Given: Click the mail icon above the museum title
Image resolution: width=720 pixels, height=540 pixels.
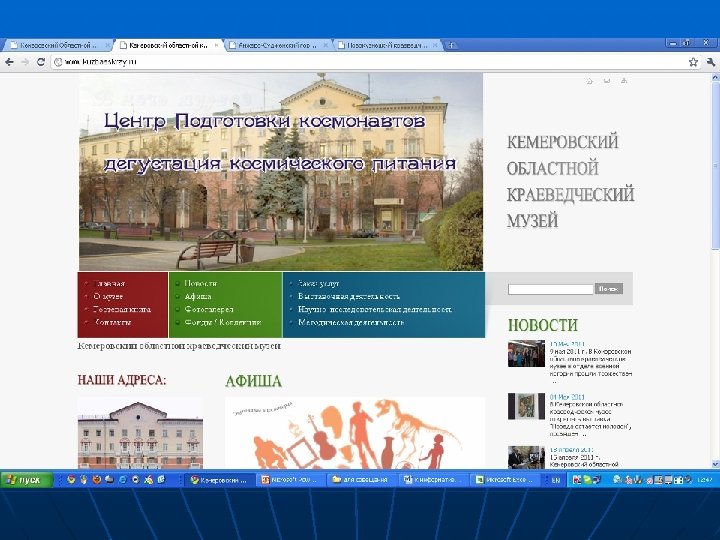Looking at the screenshot, I should (x=607, y=81).
